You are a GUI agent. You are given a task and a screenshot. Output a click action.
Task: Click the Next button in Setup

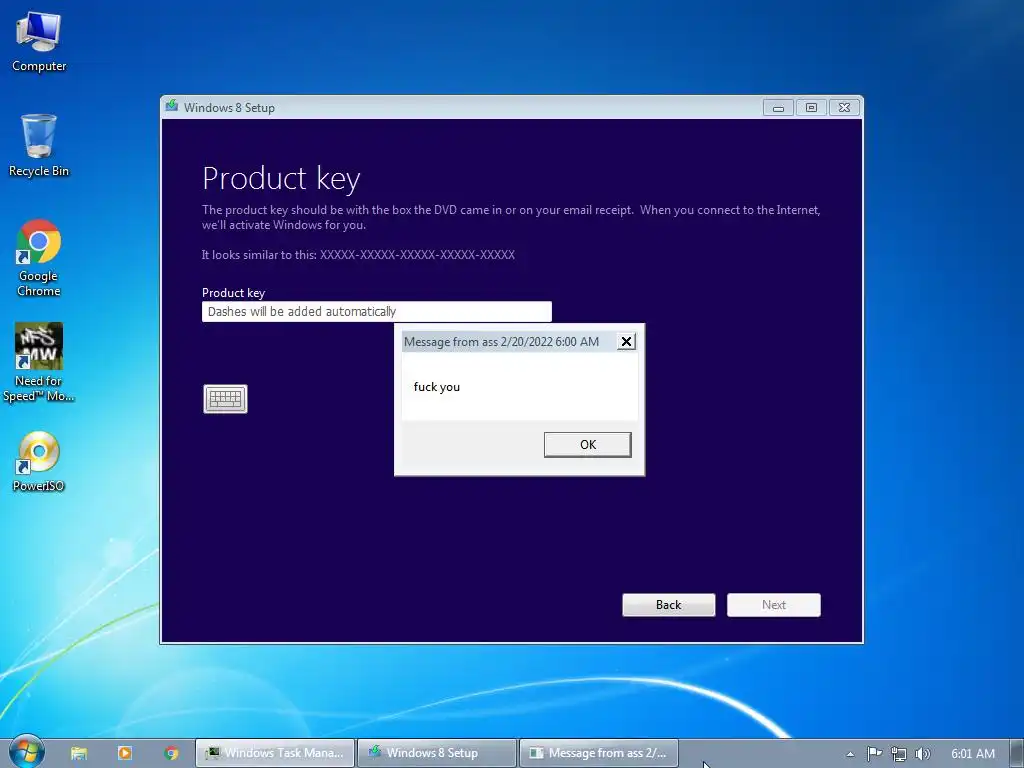click(x=773, y=605)
